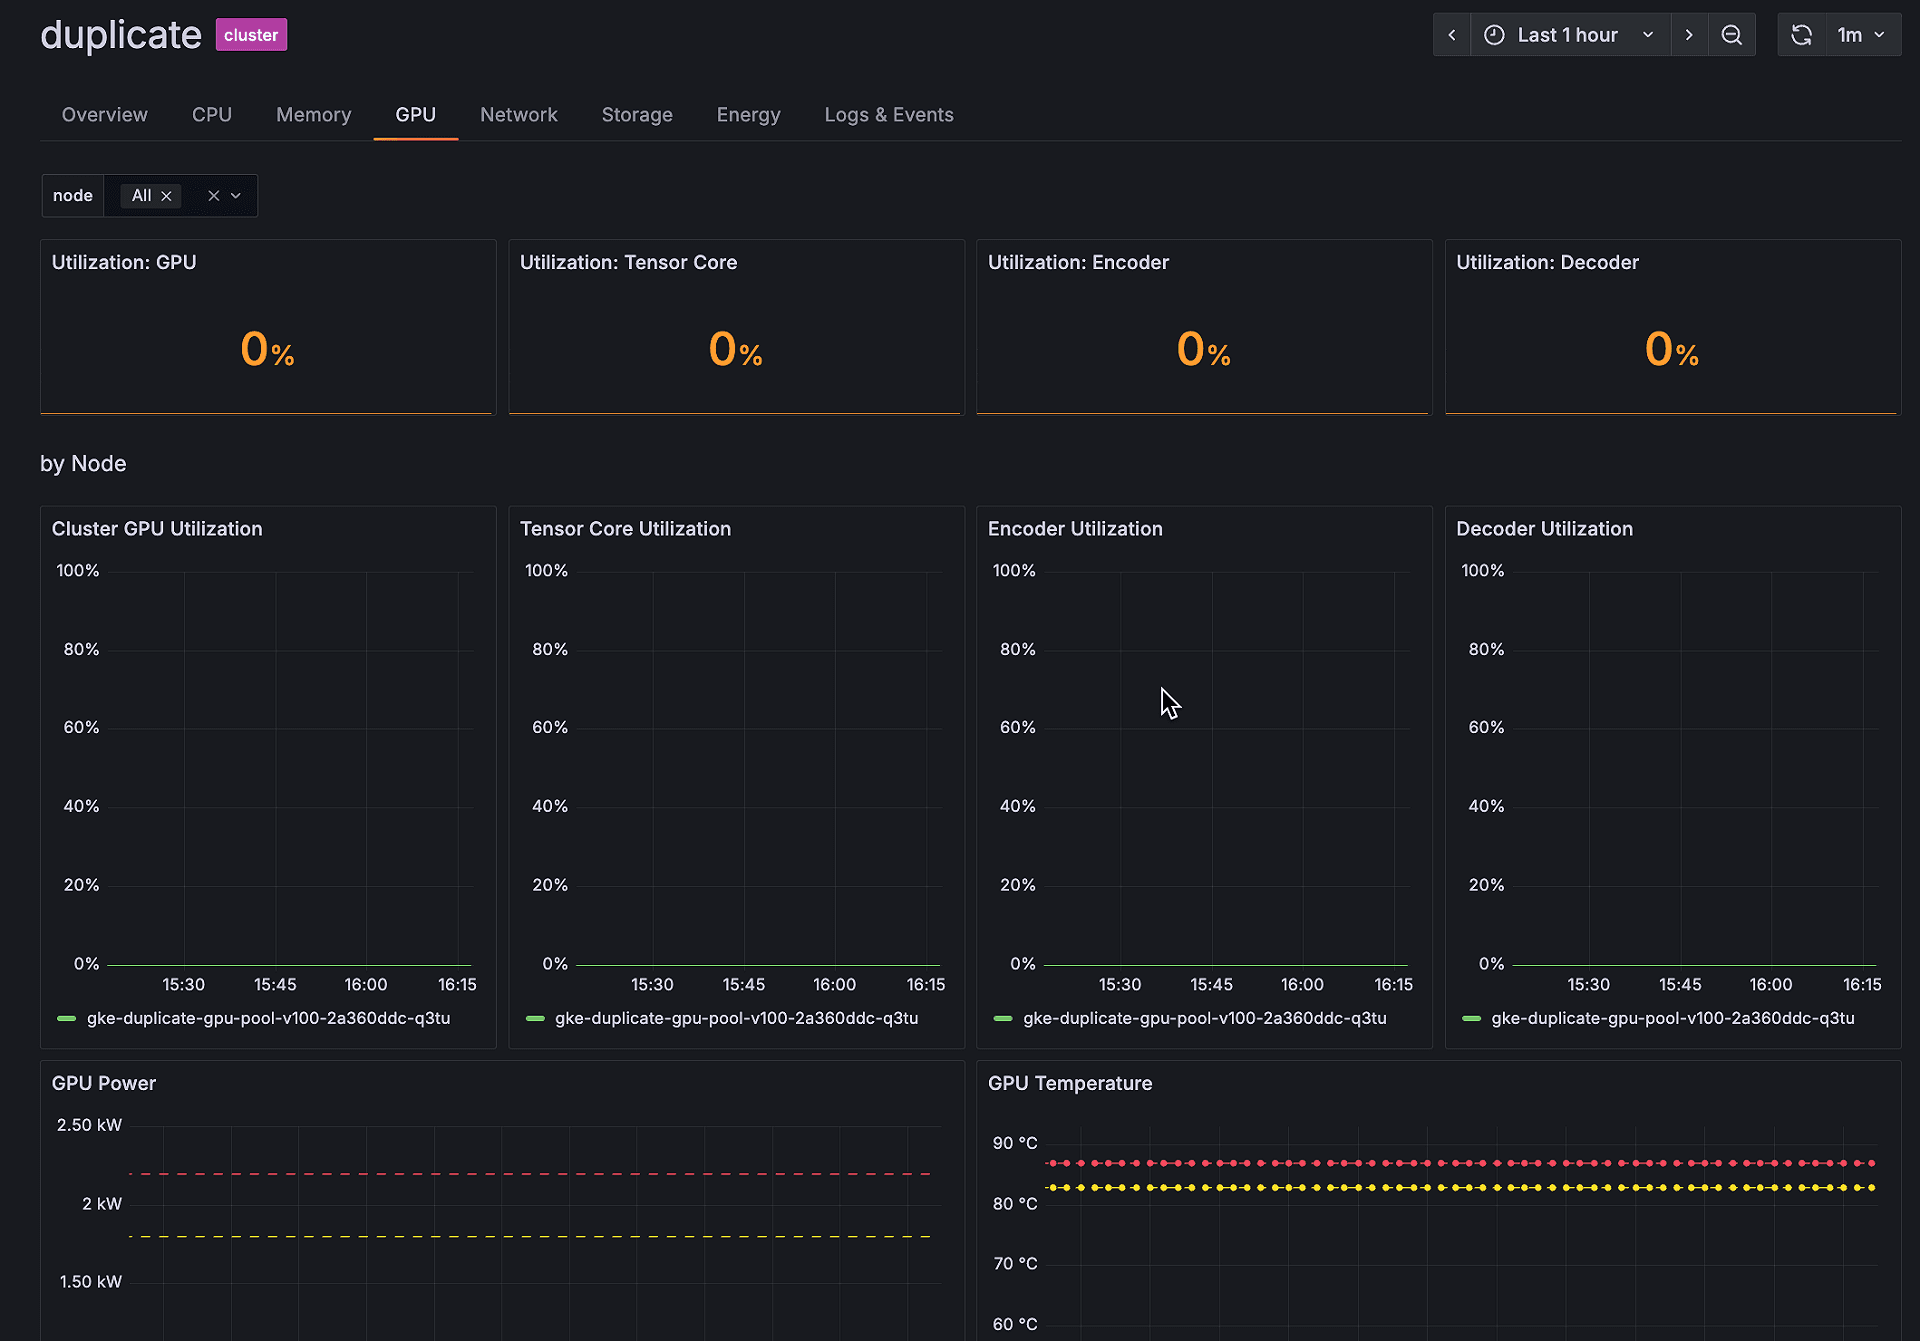Click the cluster tag badge next to the title
Image resolution: width=1920 pixels, height=1341 pixels.
coord(250,34)
